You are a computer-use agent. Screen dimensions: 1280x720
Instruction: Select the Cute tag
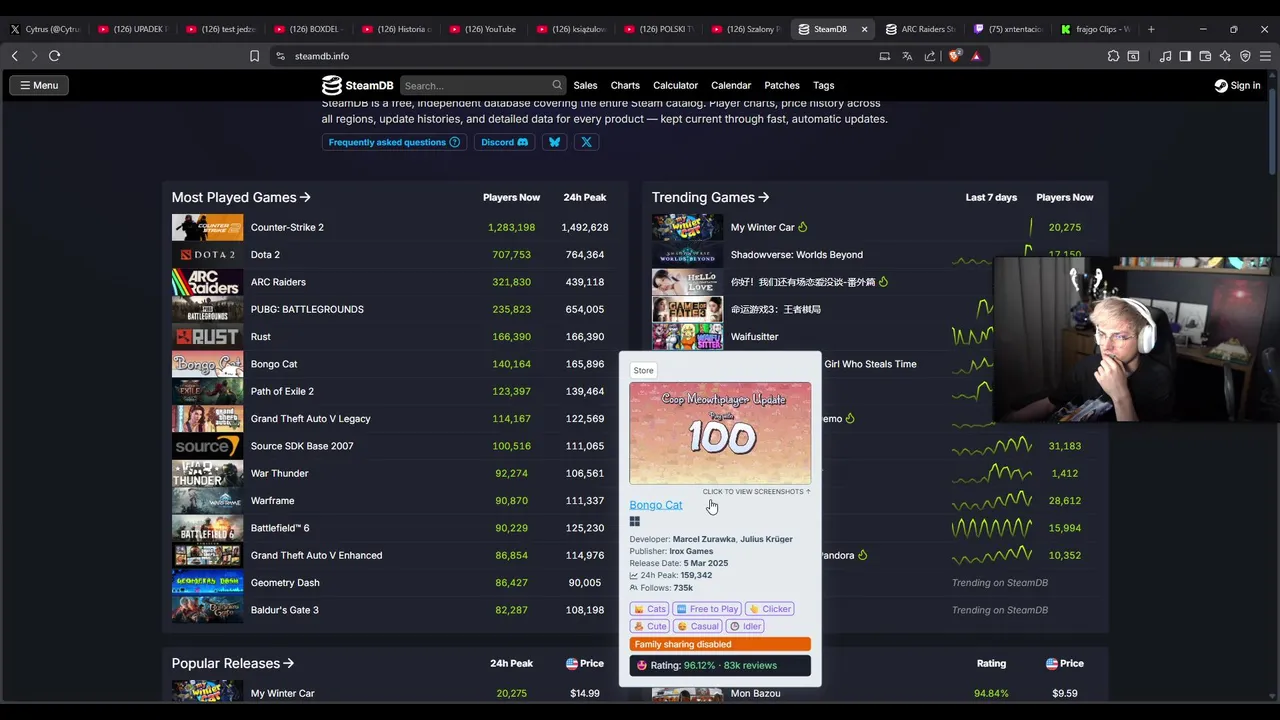click(650, 626)
